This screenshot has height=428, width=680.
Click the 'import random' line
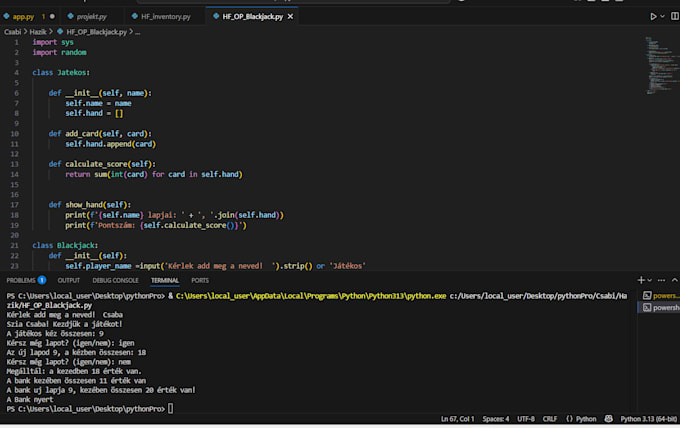(59, 52)
